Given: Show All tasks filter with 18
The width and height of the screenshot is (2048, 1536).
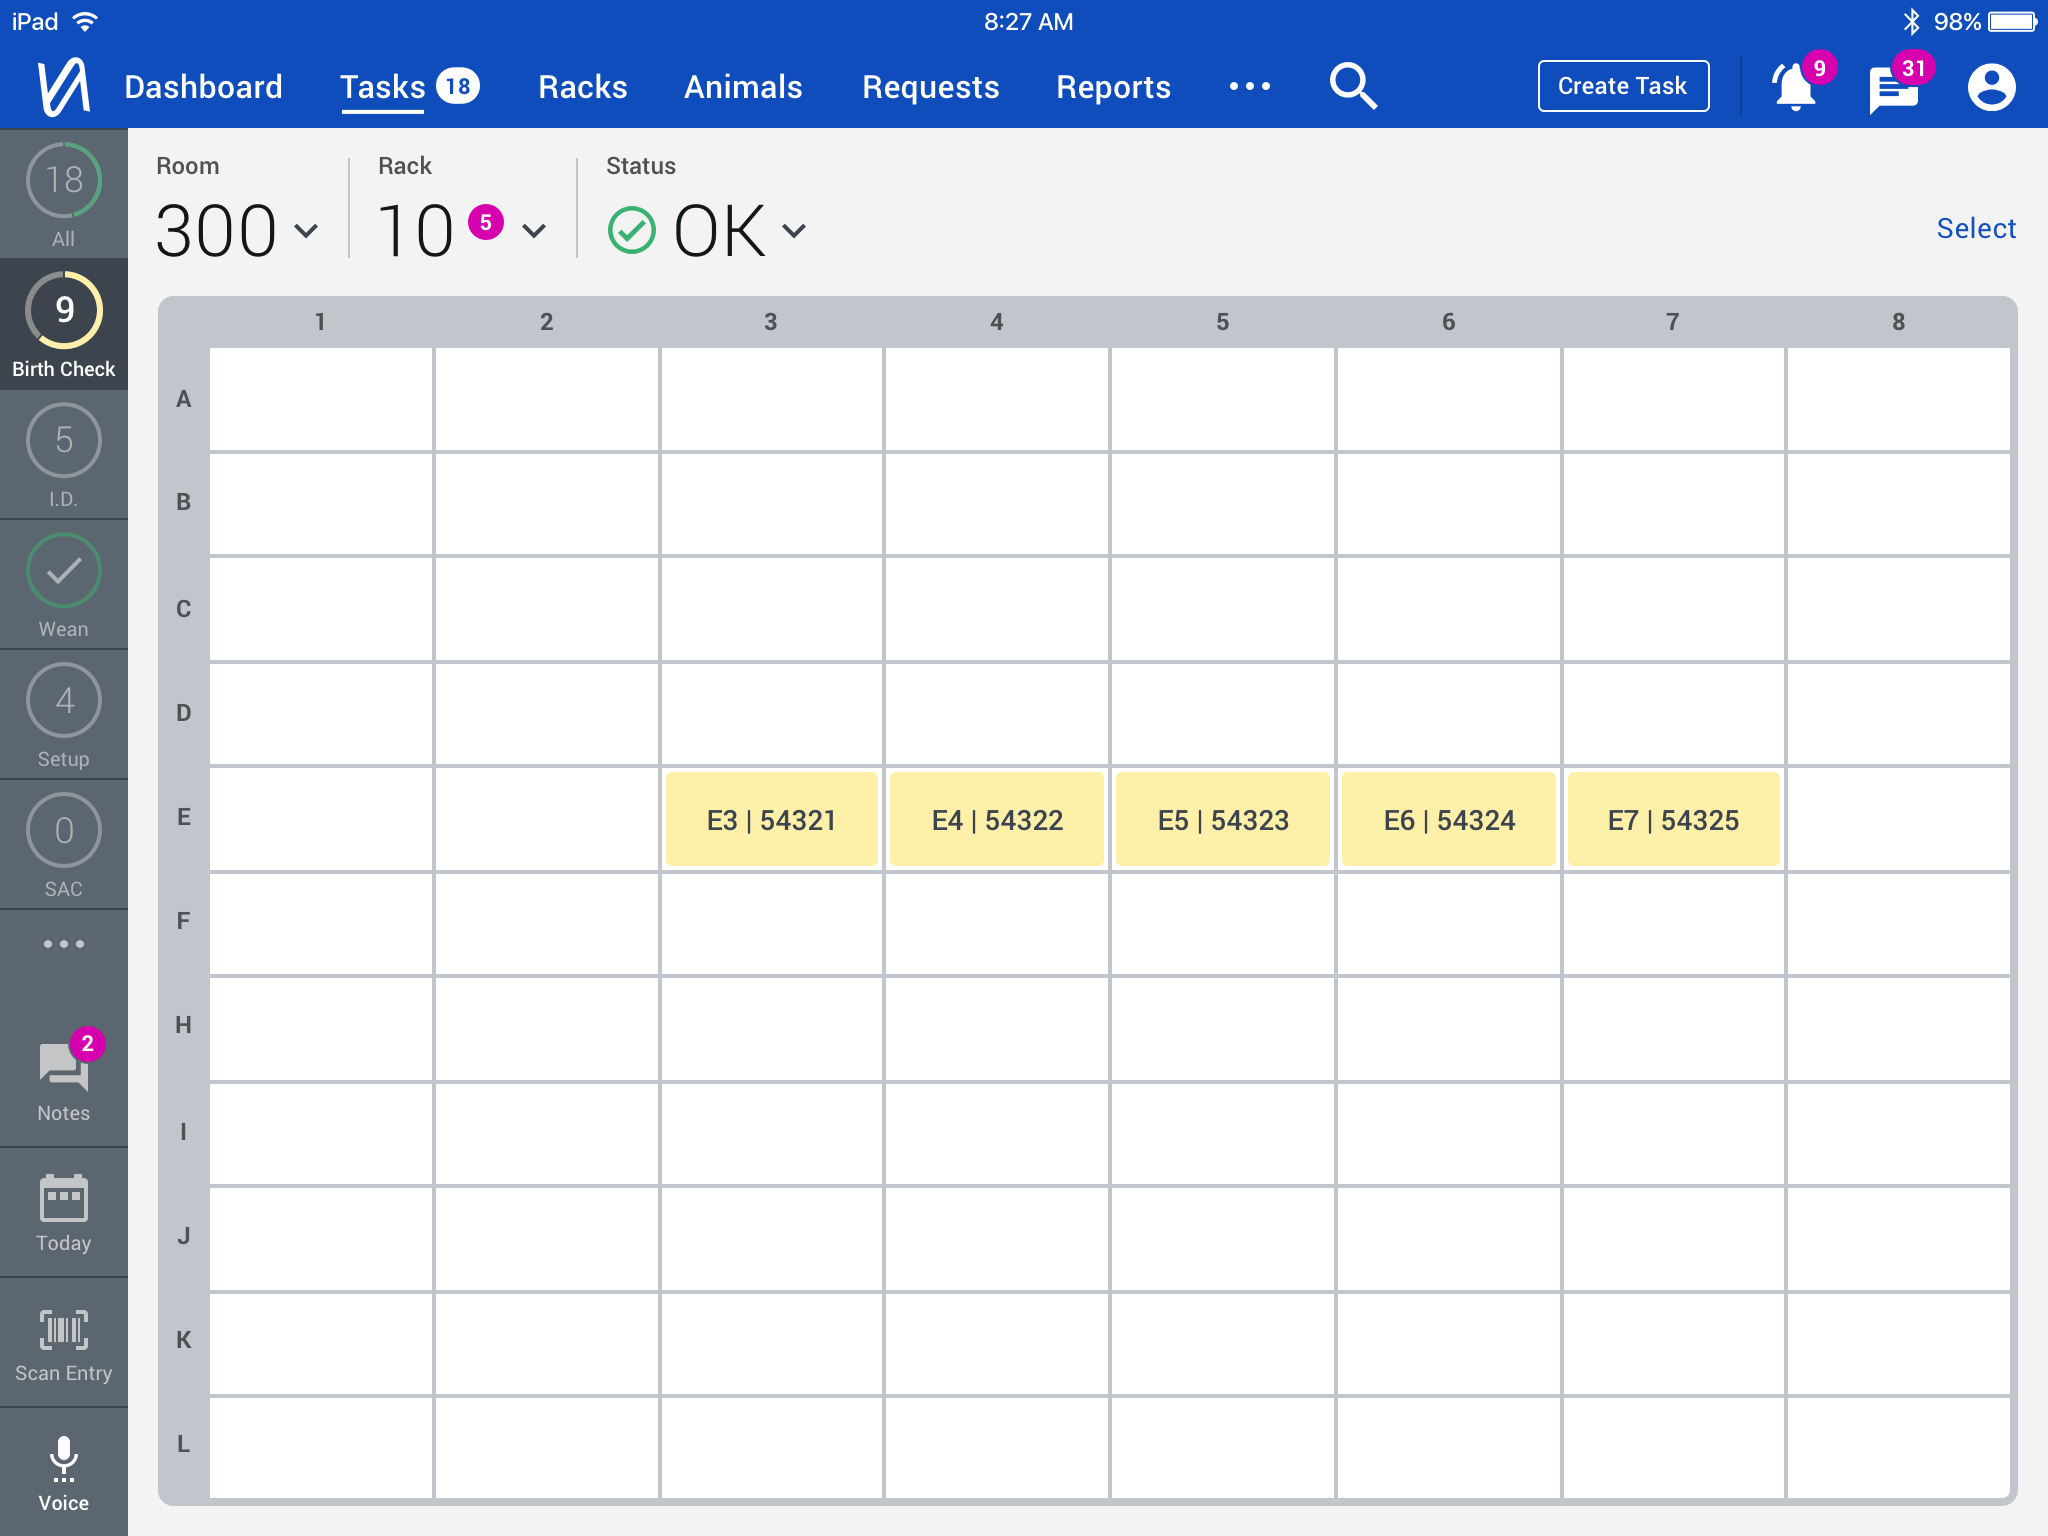Looking at the screenshot, I should (64, 194).
